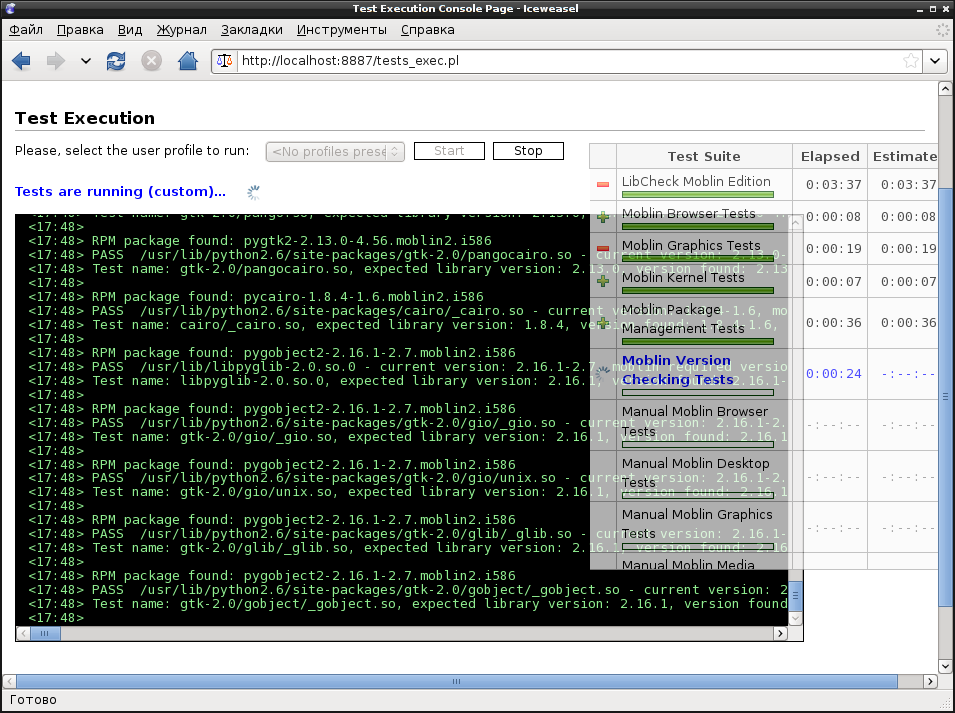
Task: Collapse LibCheck Moblin Edition minus icon
Action: pos(603,184)
